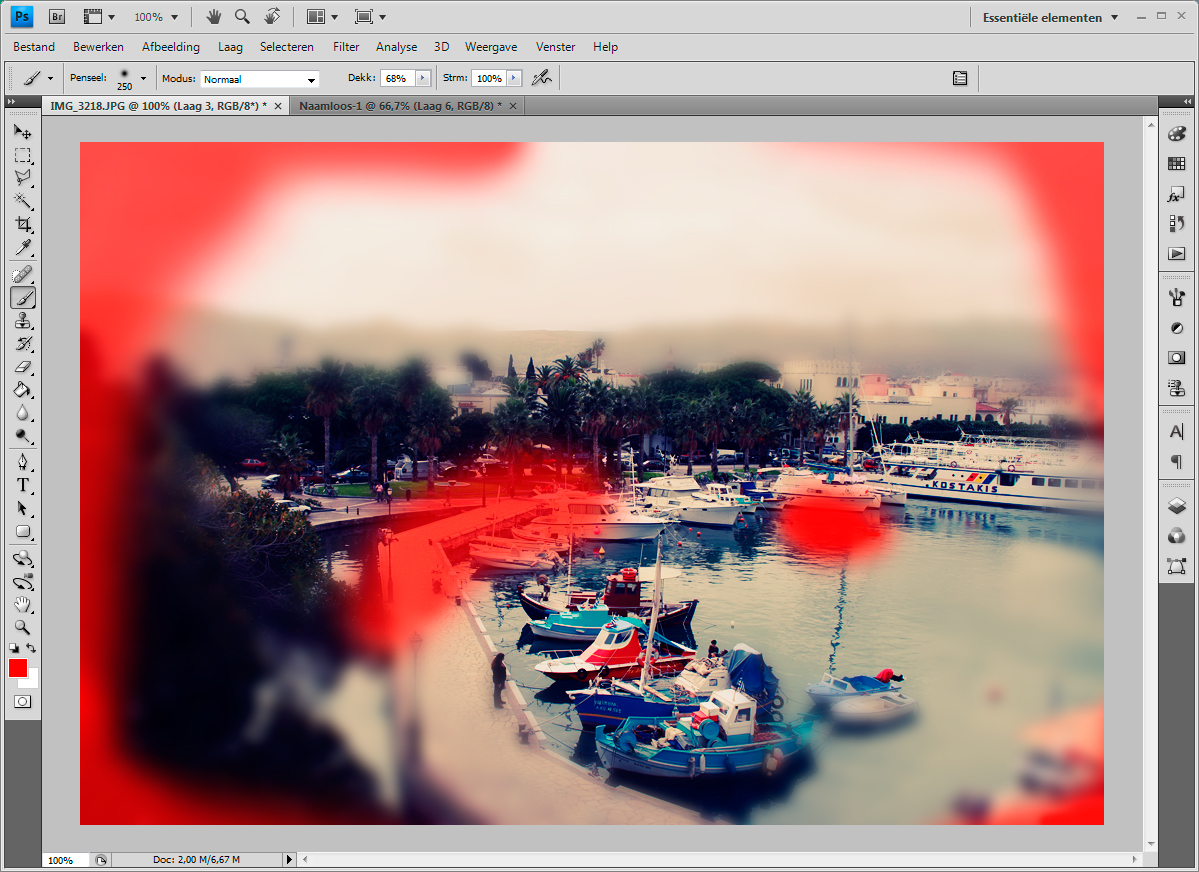Image resolution: width=1199 pixels, height=872 pixels.
Task: Expand the collapsed right panel dock
Action: pyautogui.click(x=1188, y=101)
